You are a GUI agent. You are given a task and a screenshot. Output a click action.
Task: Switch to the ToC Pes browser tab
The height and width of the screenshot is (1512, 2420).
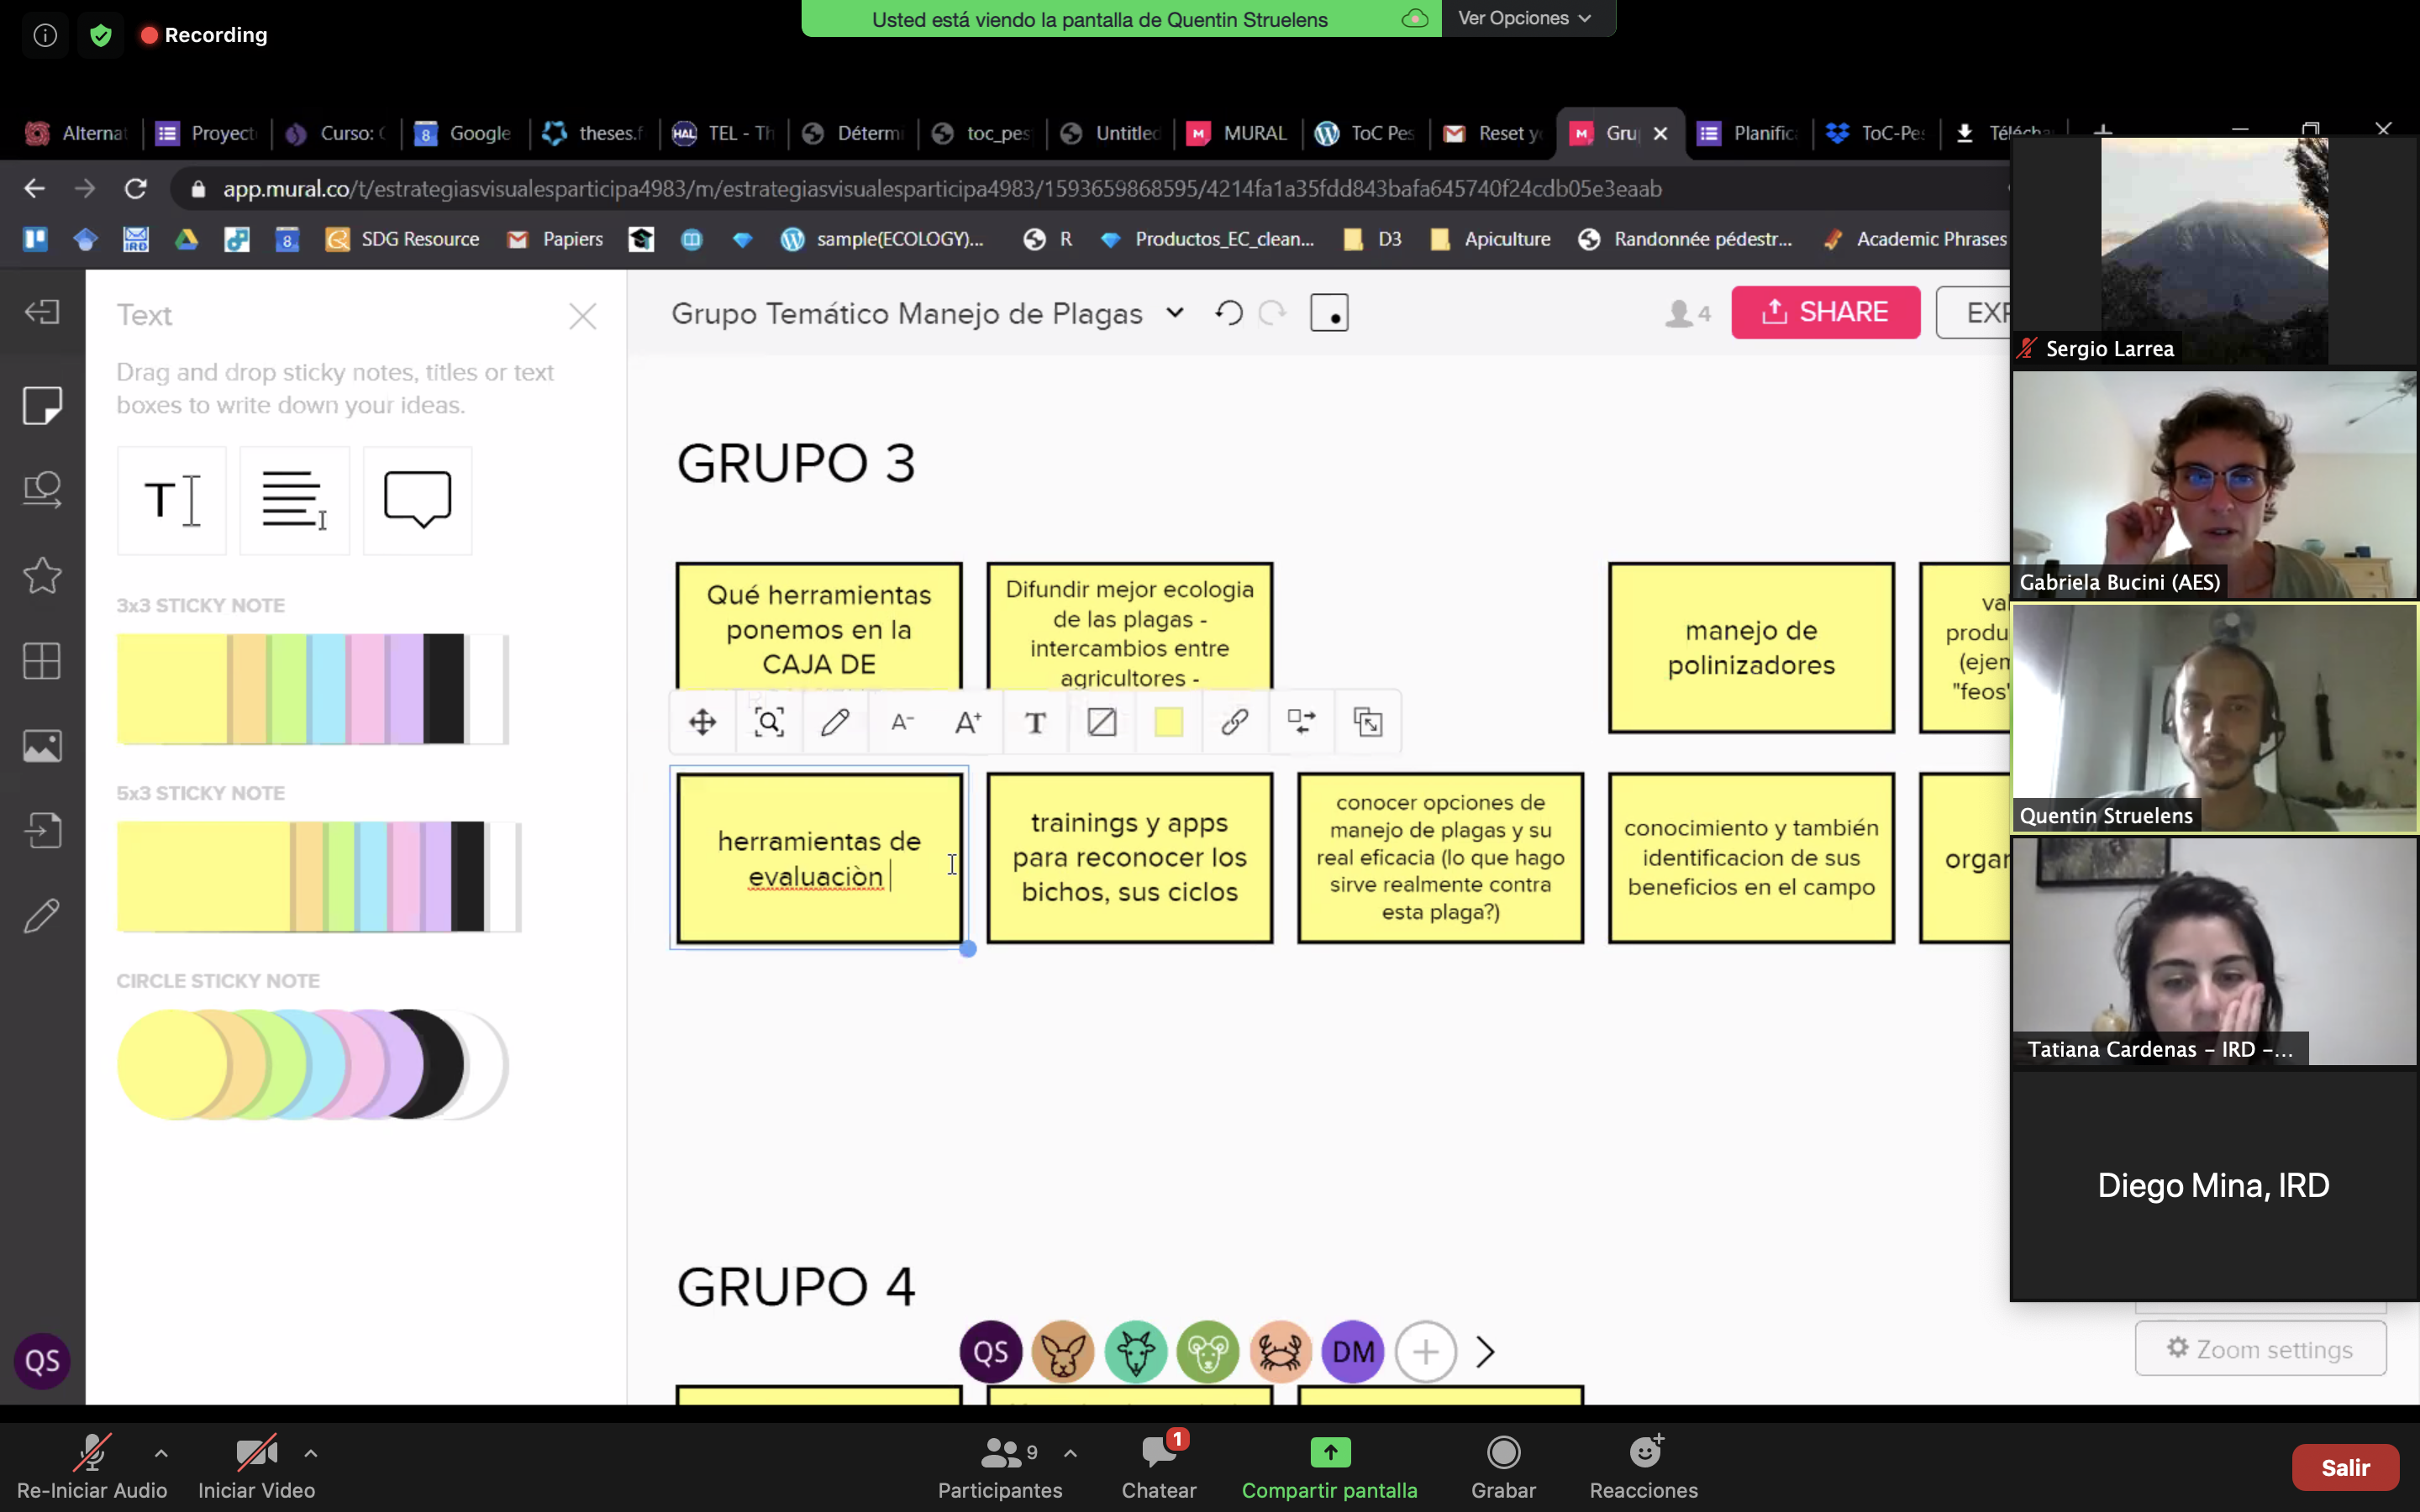(1366, 133)
